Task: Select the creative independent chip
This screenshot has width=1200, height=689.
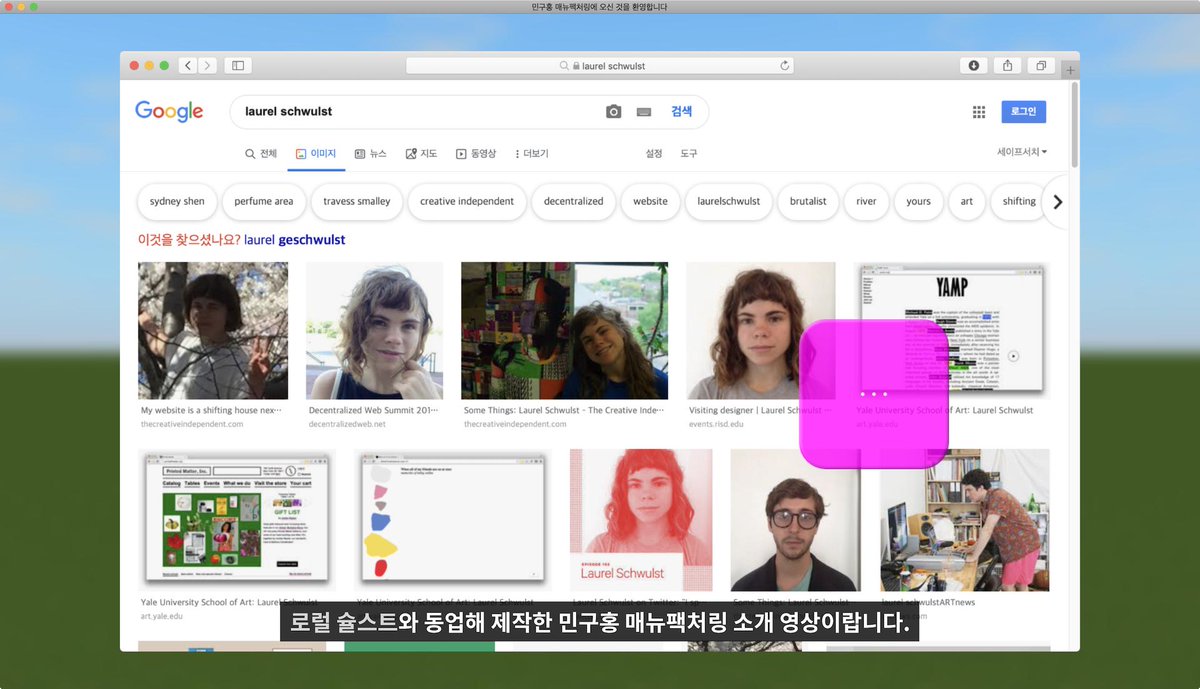Action: [467, 201]
